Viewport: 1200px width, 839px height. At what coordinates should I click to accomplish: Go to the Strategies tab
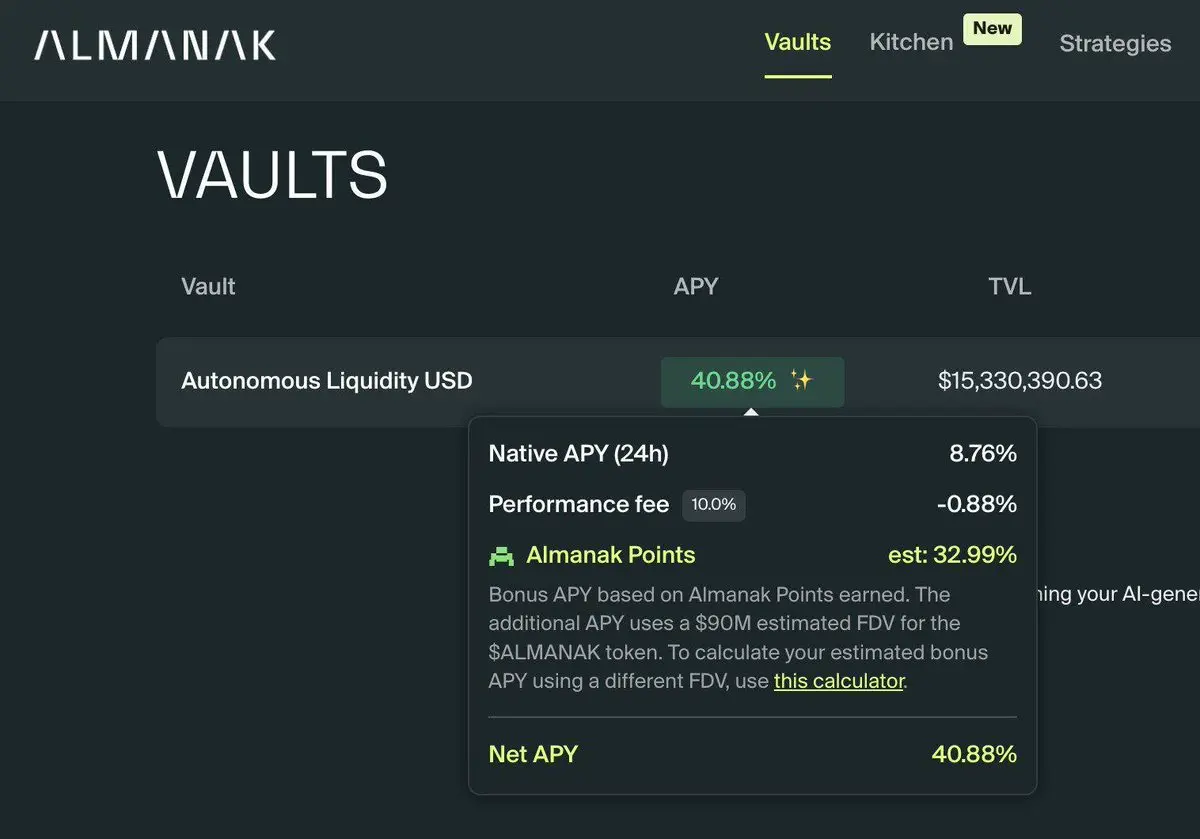1115,43
